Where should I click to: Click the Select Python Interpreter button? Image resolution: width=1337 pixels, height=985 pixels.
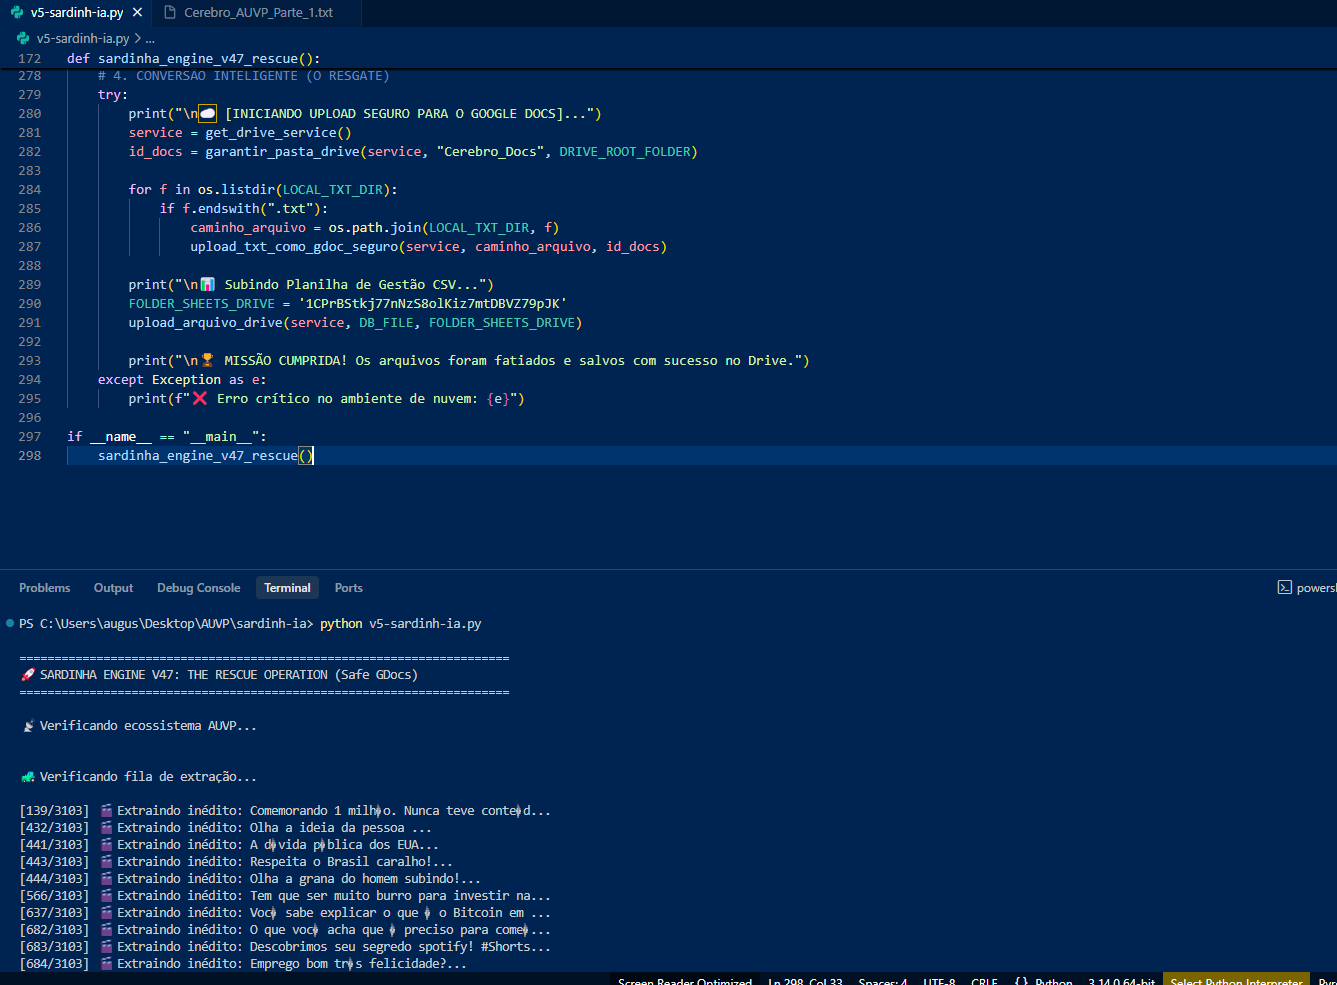tap(1235, 981)
